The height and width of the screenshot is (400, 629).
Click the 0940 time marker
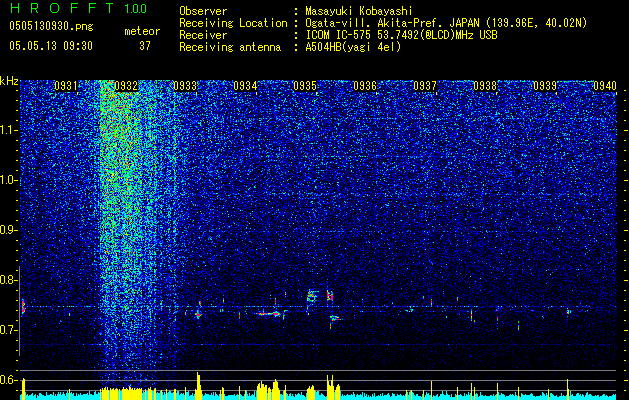click(x=605, y=86)
